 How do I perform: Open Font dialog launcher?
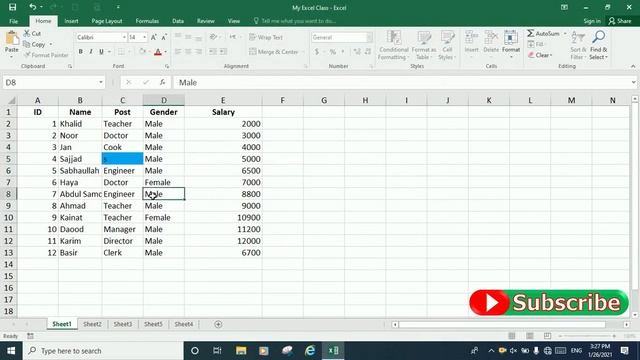tap(167, 66)
